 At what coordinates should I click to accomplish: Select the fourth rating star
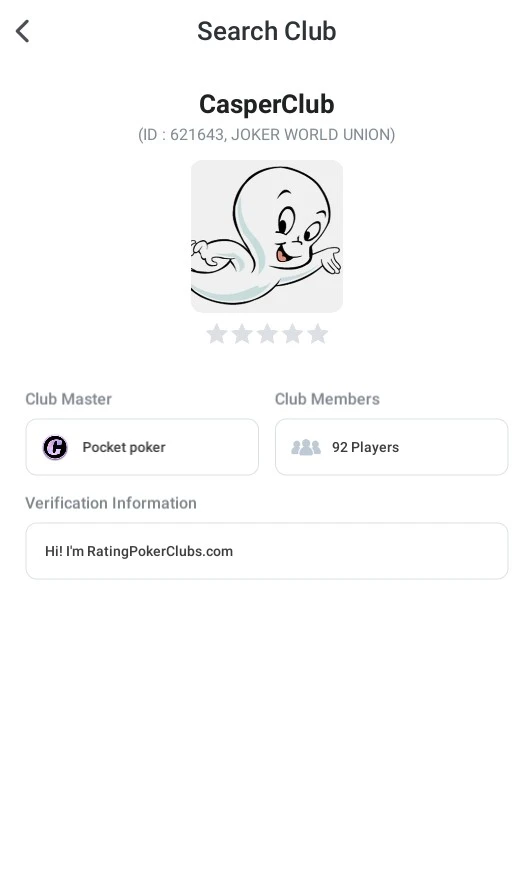pyautogui.click(x=292, y=334)
